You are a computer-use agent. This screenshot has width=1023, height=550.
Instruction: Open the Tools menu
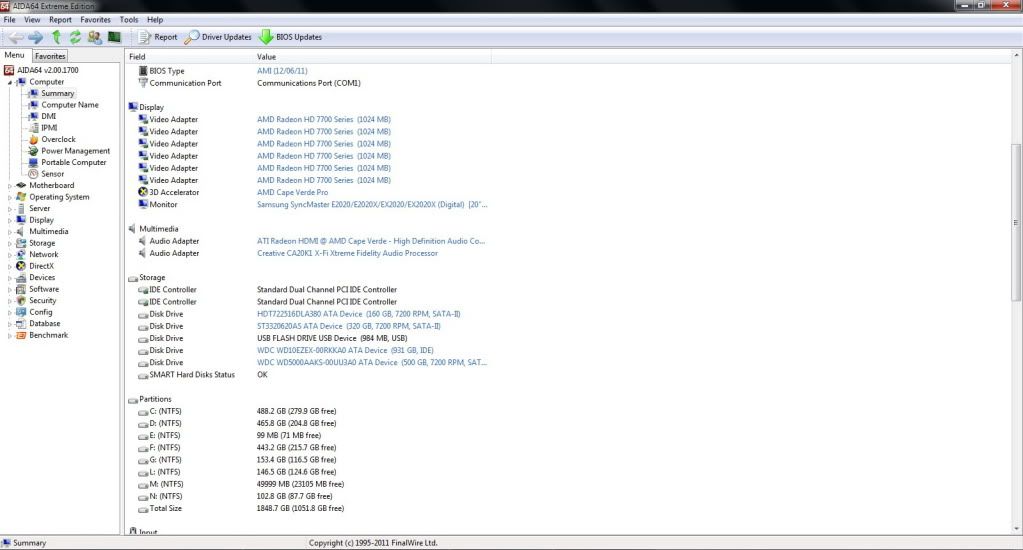pyautogui.click(x=129, y=20)
